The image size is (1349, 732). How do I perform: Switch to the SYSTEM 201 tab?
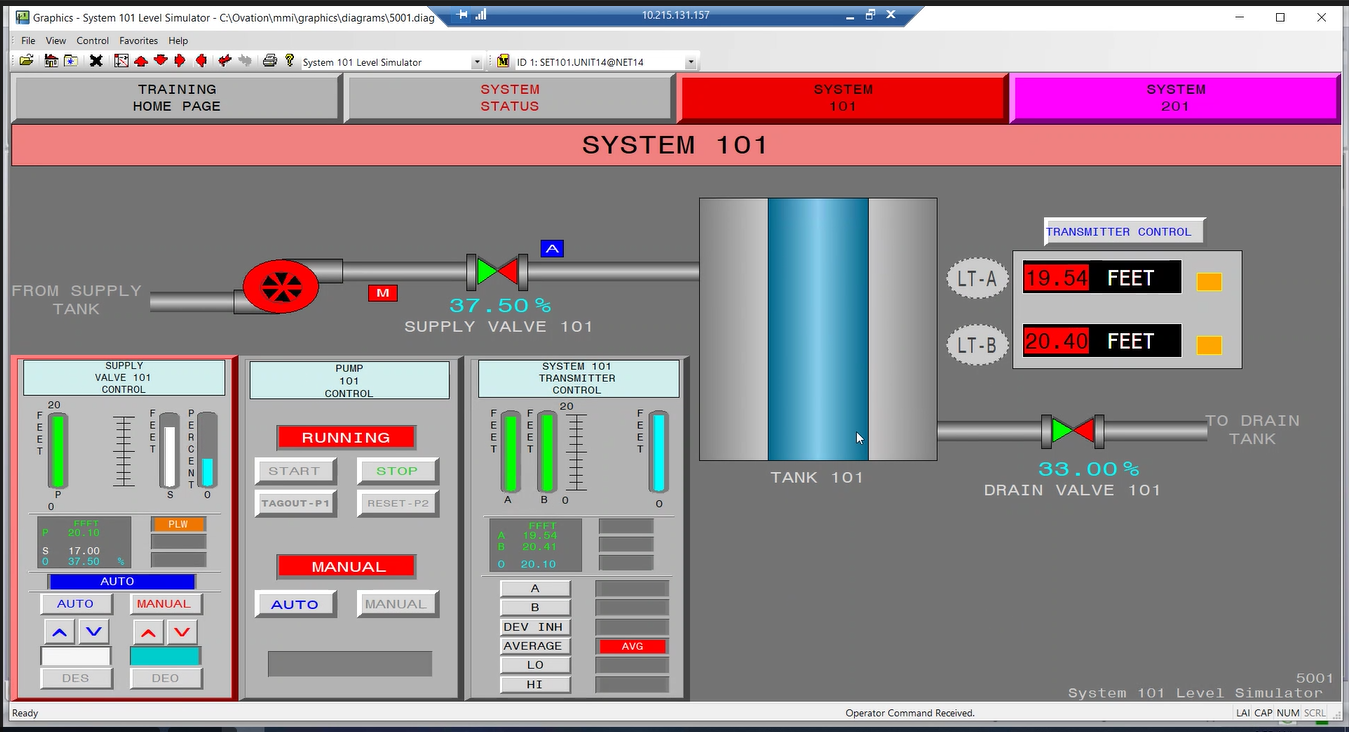[x=1175, y=98]
